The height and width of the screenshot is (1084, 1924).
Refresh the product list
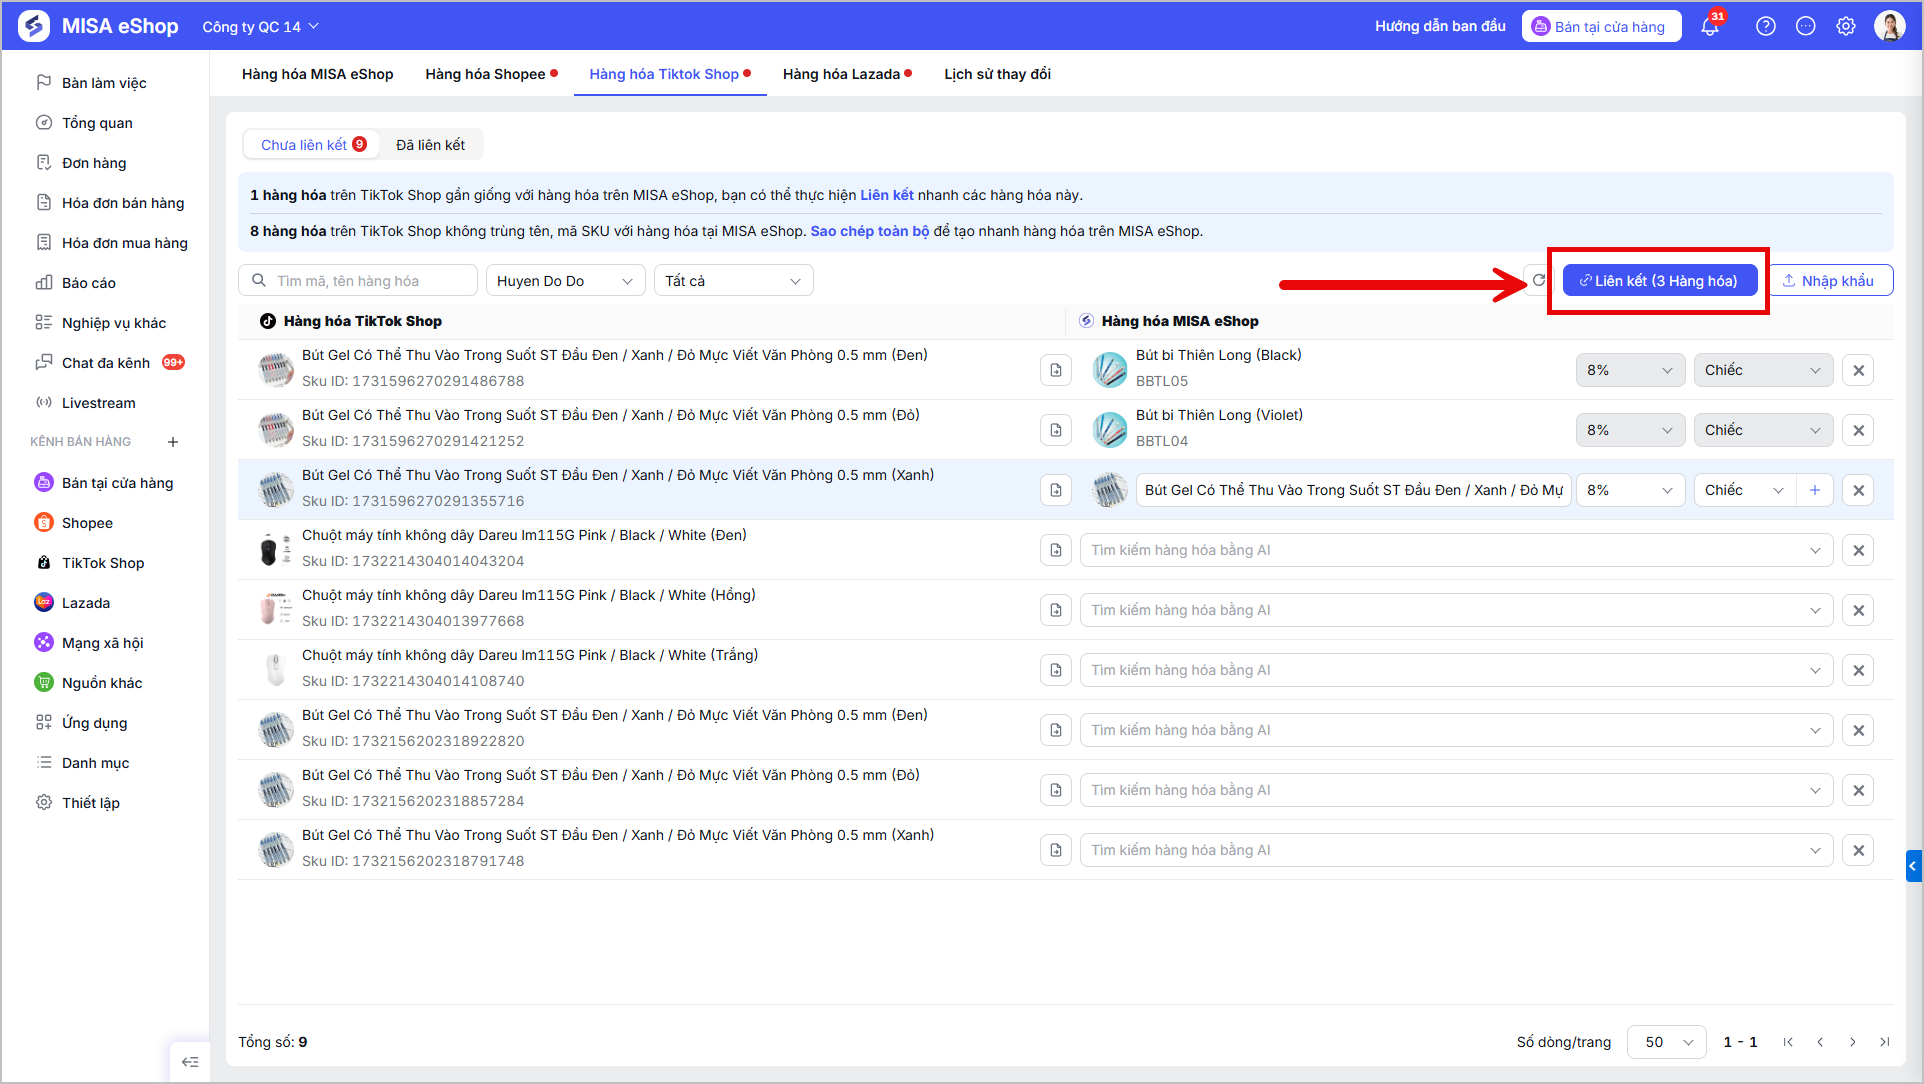tap(1538, 281)
